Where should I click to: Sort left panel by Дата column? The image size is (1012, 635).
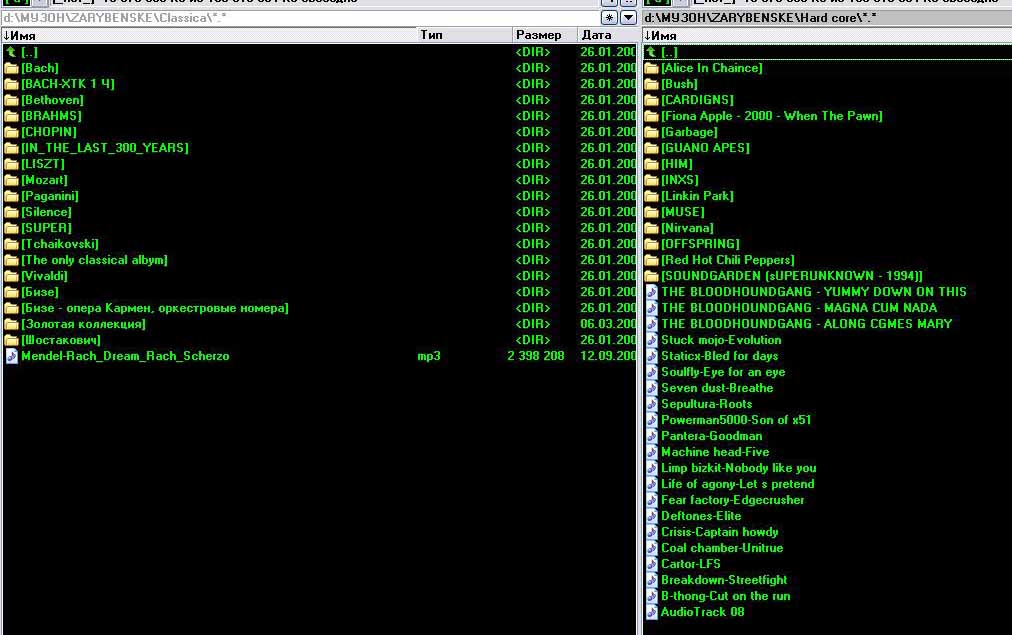tap(607, 35)
